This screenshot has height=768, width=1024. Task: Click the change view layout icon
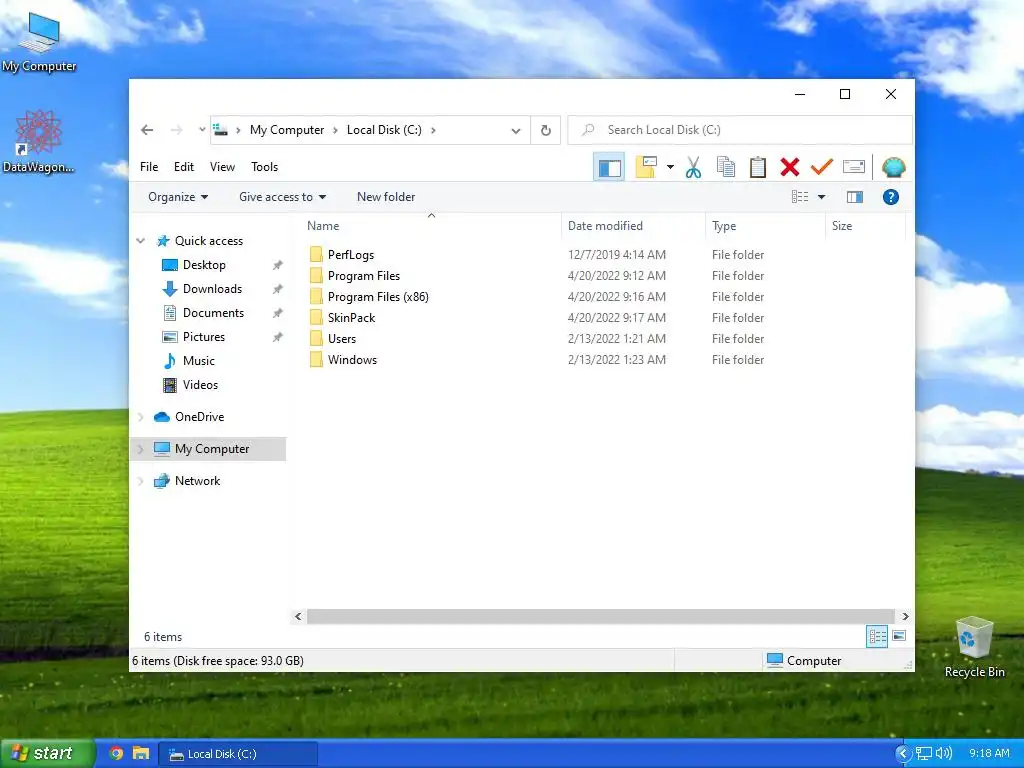[800, 197]
